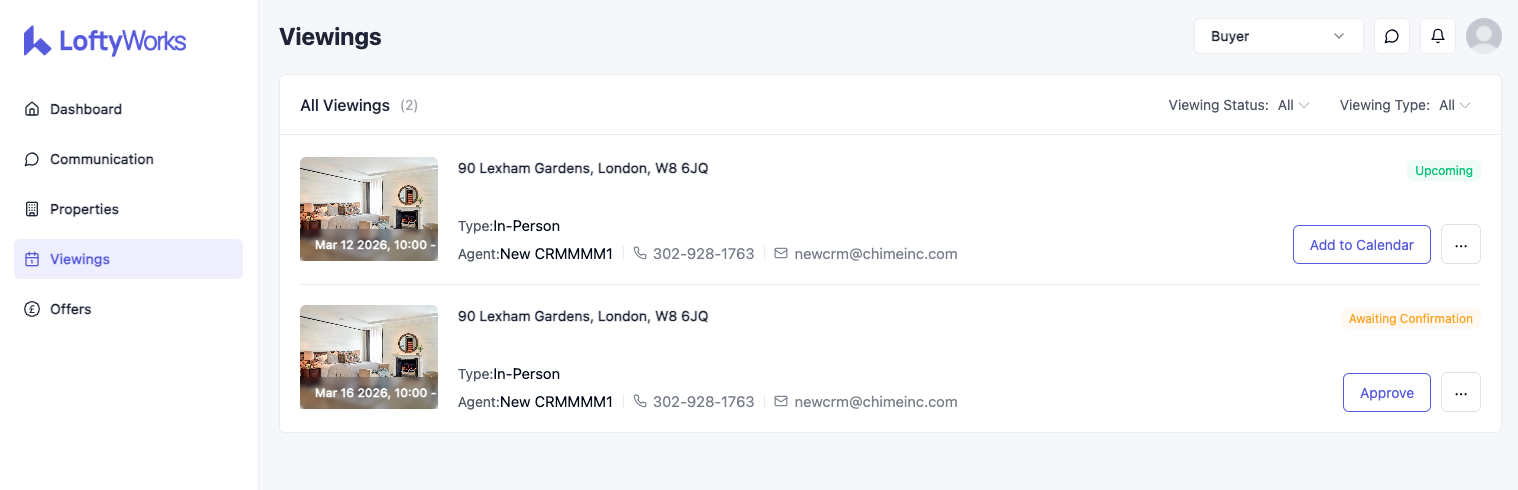Expand the Viewing Status filter
This screenshot has width=1518, height=490.
coord(1293,105)
